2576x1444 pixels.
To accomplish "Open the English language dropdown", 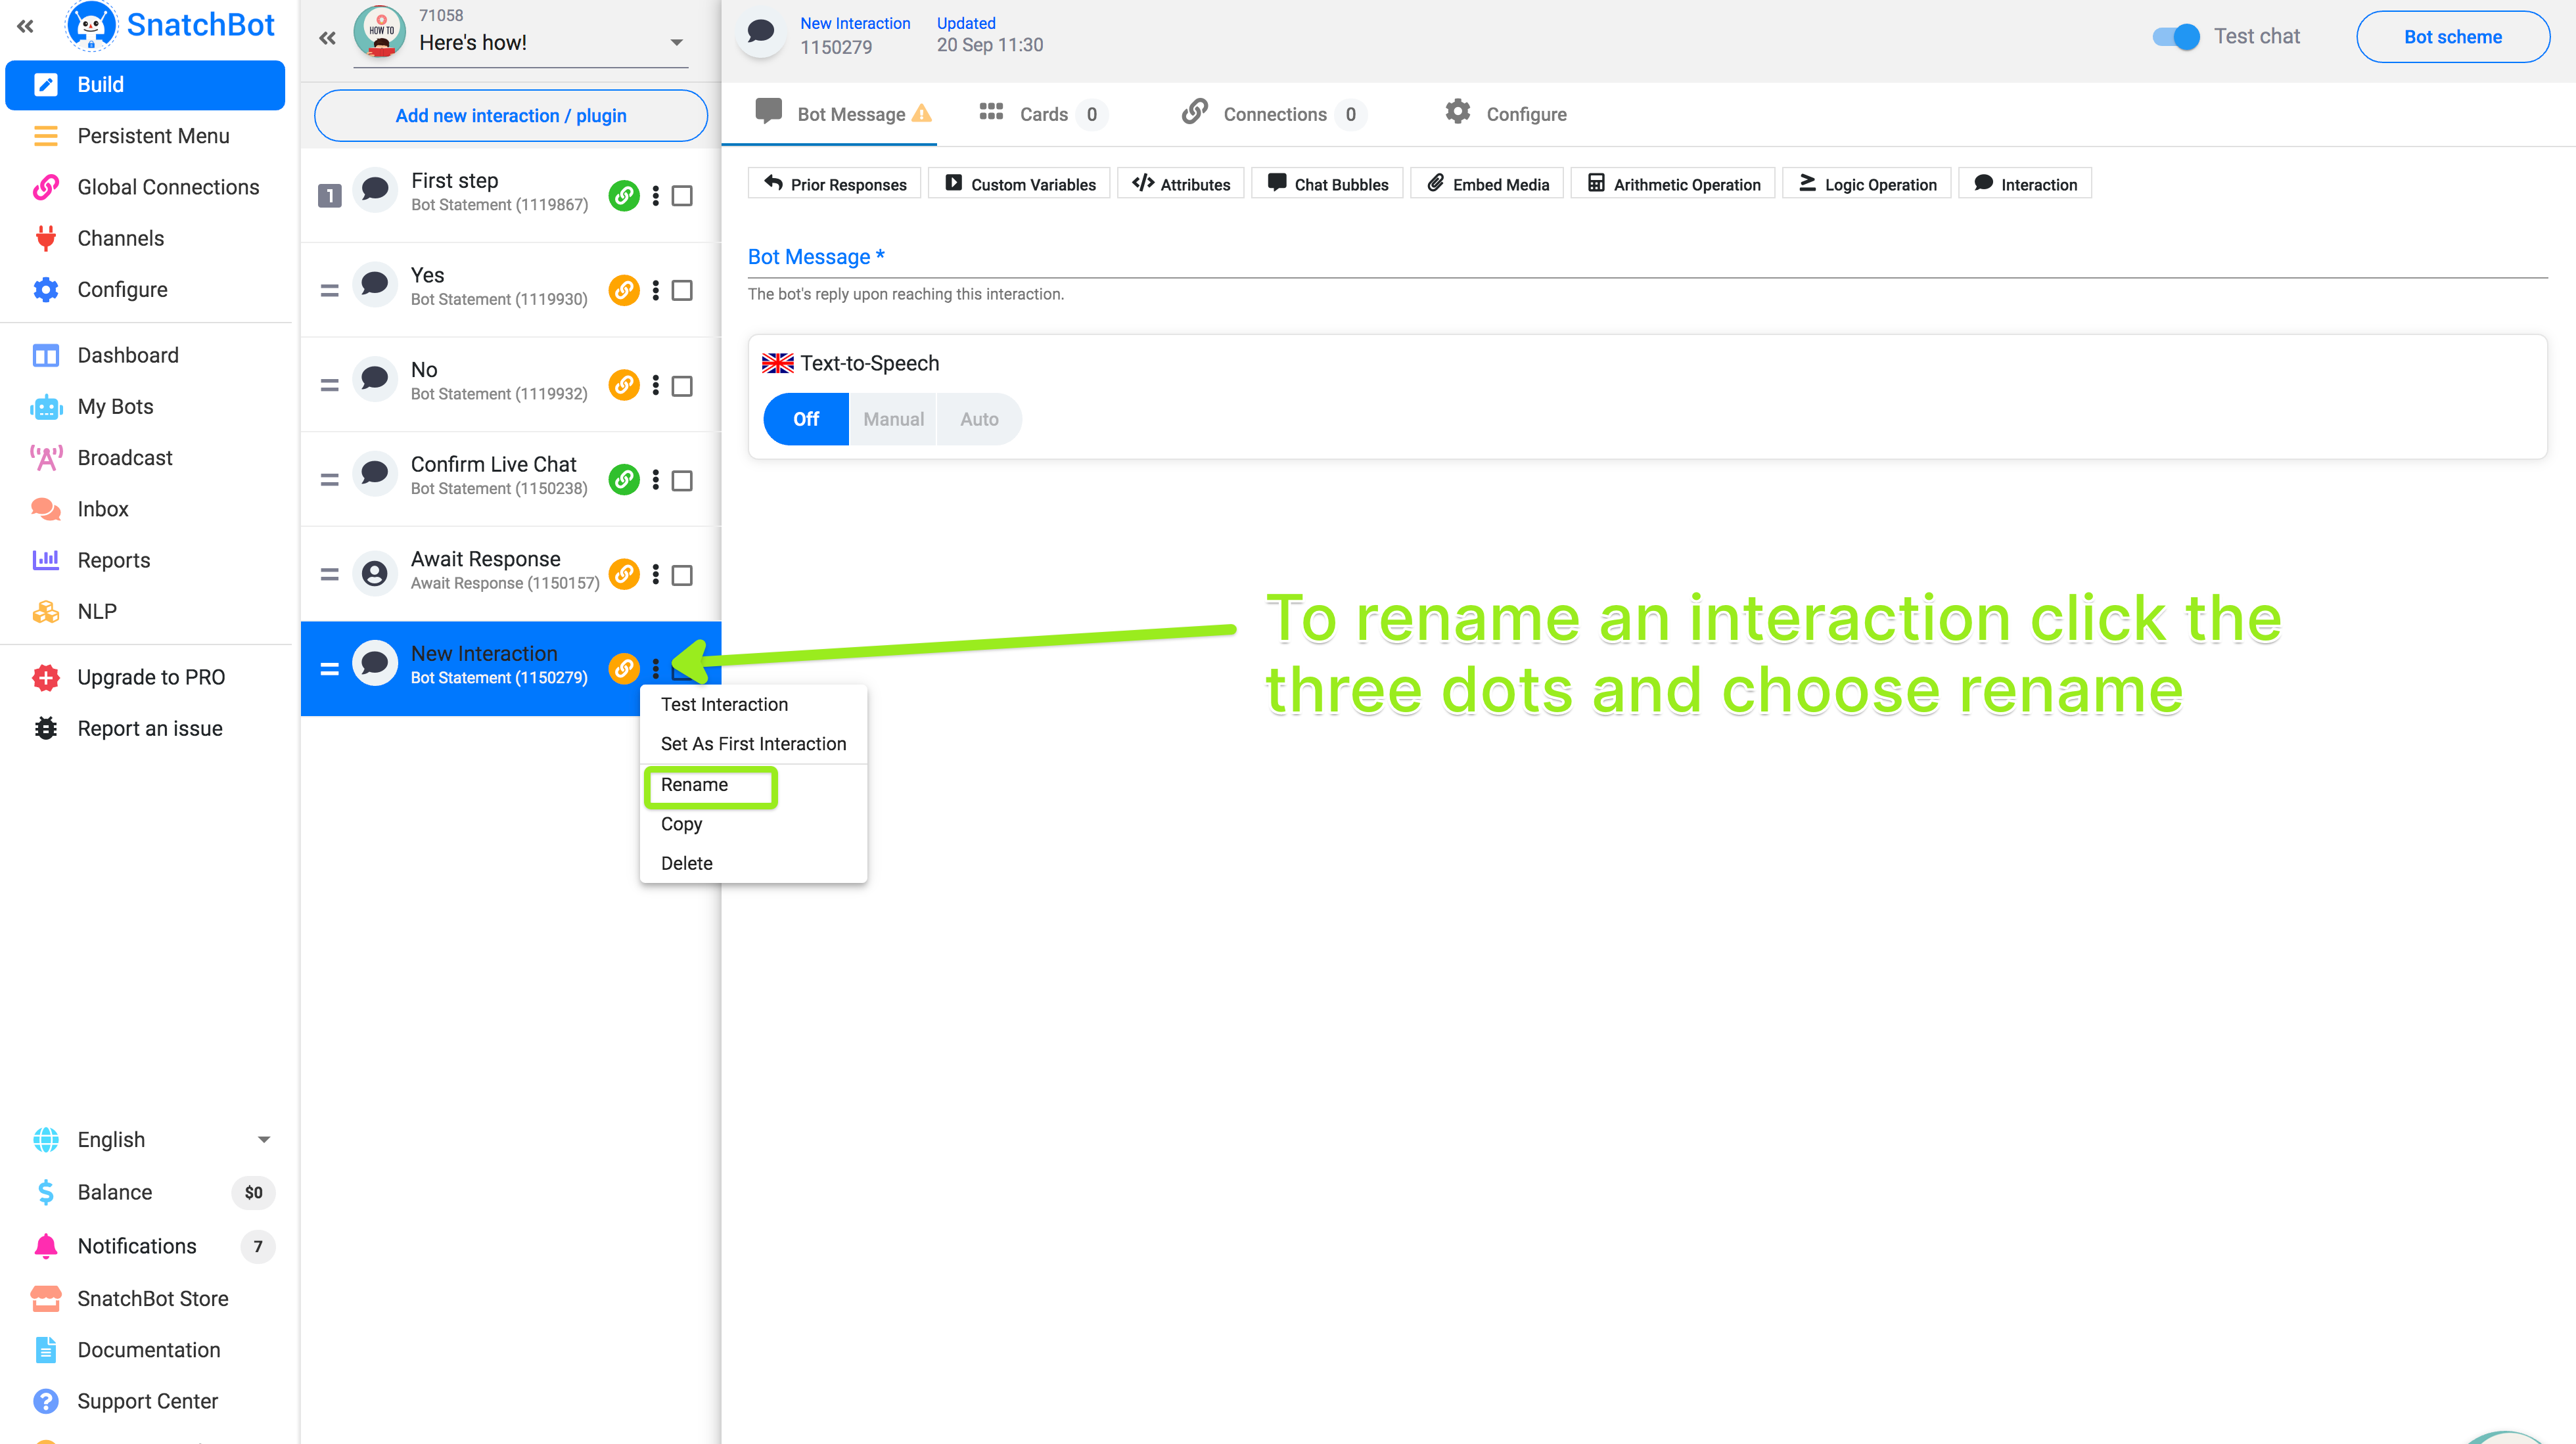I will point(264,1140).
